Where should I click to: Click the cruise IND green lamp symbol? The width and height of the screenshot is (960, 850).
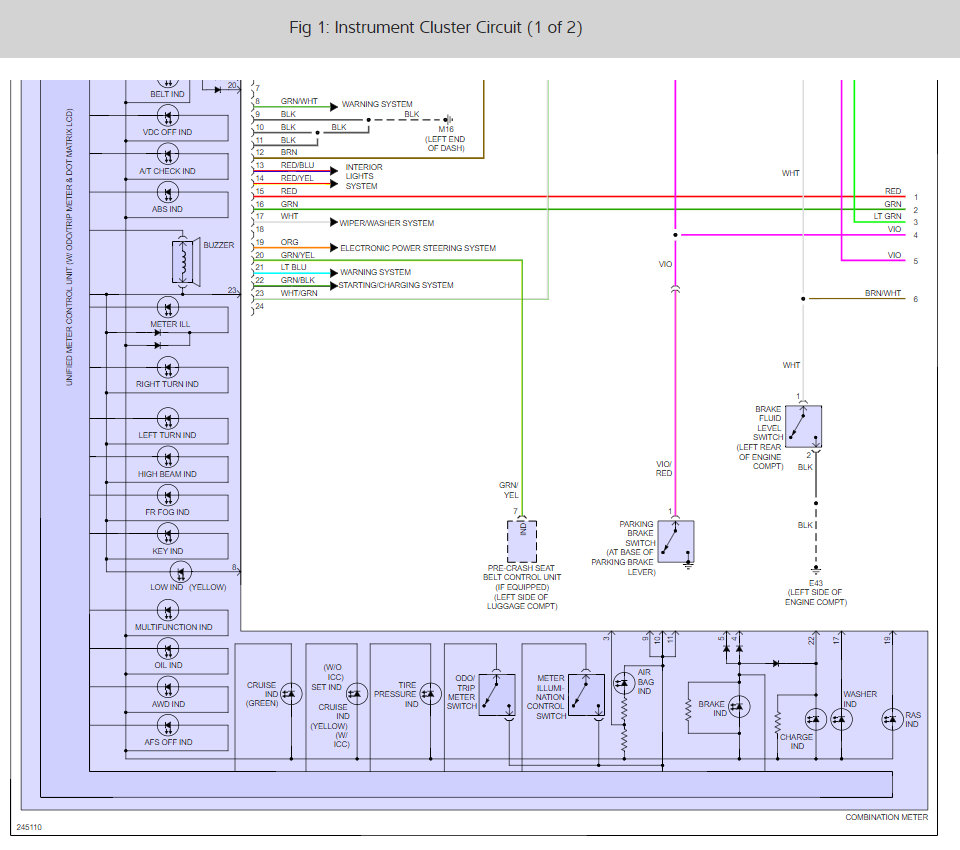(291, 694)
